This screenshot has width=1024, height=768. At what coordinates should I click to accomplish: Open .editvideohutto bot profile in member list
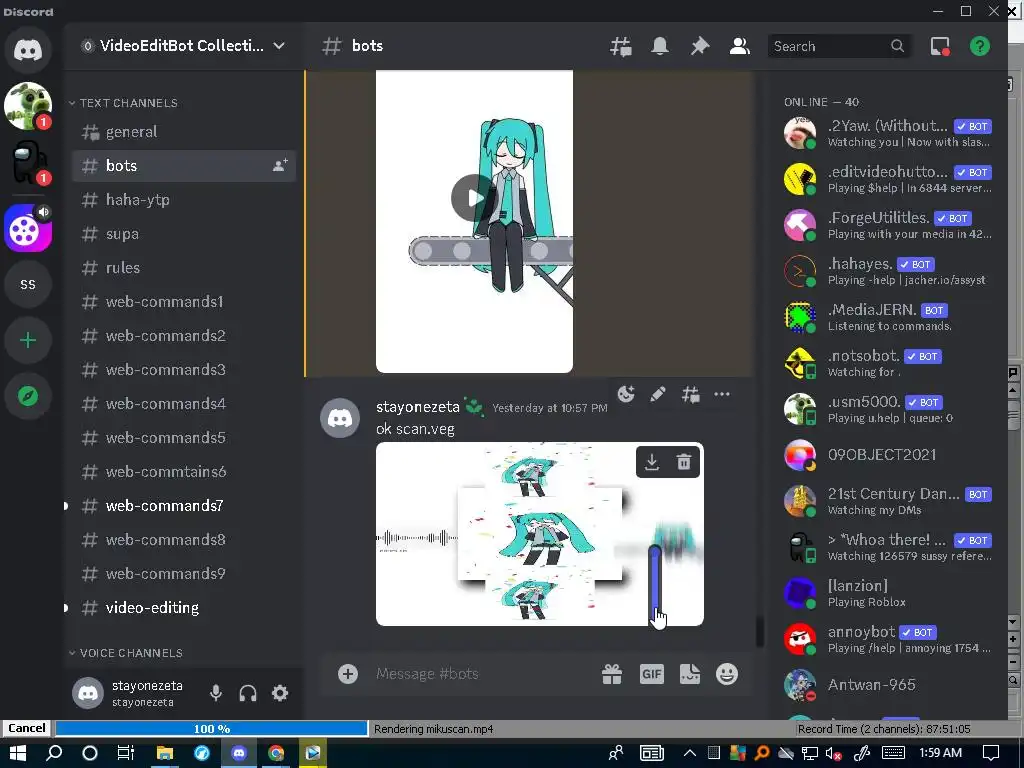pos(888,179)
